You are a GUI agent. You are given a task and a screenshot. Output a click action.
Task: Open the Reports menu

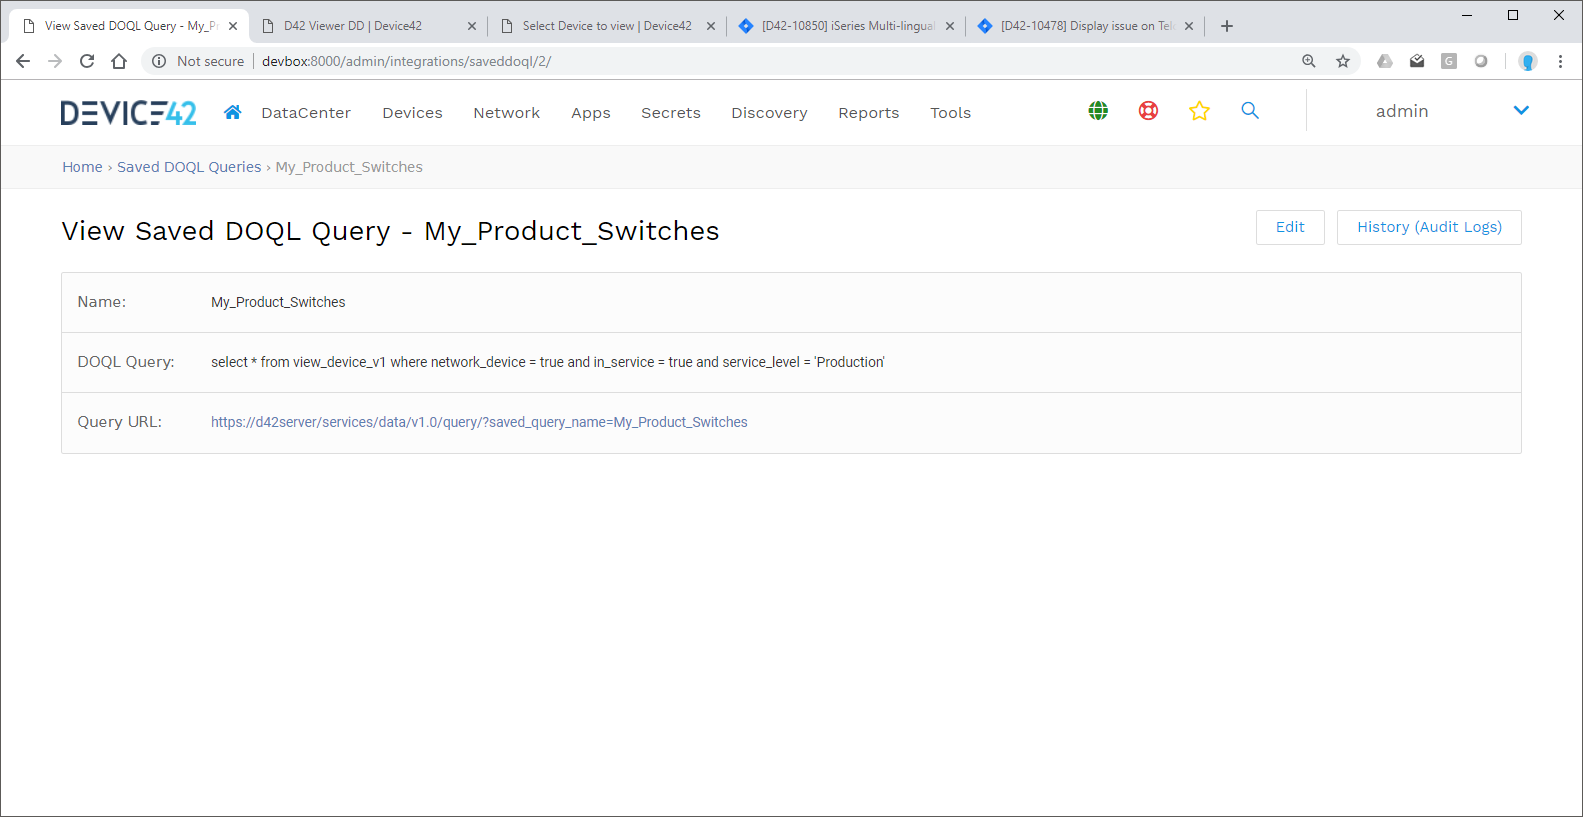(x=869, y=113)
